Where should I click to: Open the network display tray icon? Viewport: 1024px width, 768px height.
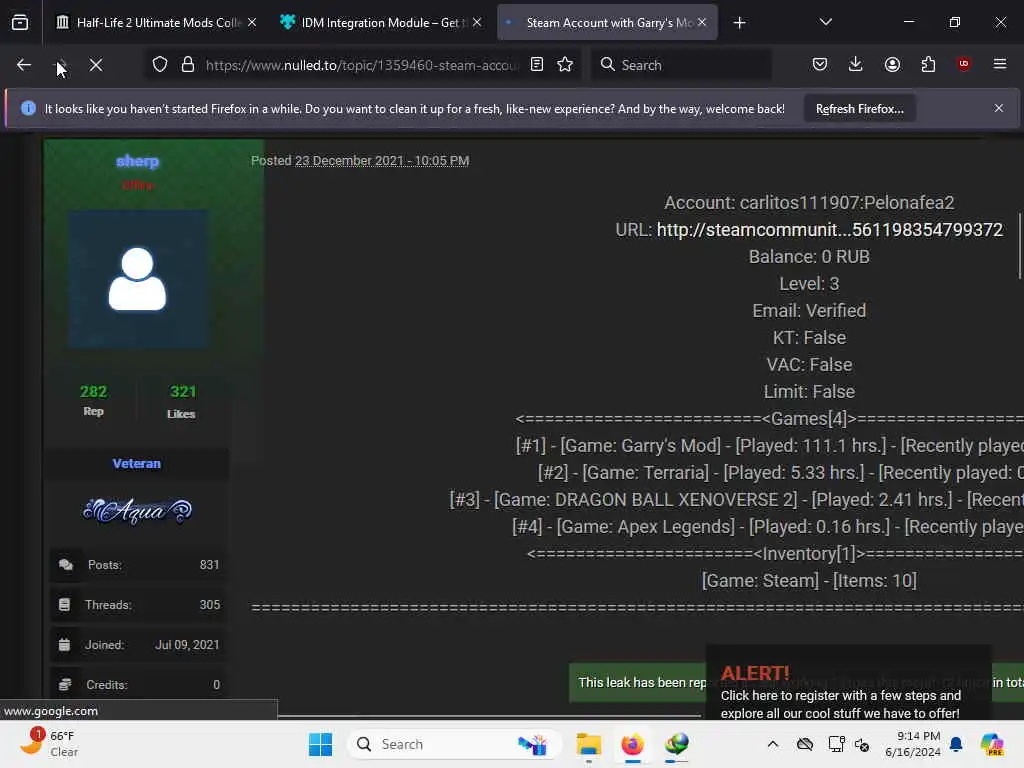pyautogui.click(x=836, y=744)
